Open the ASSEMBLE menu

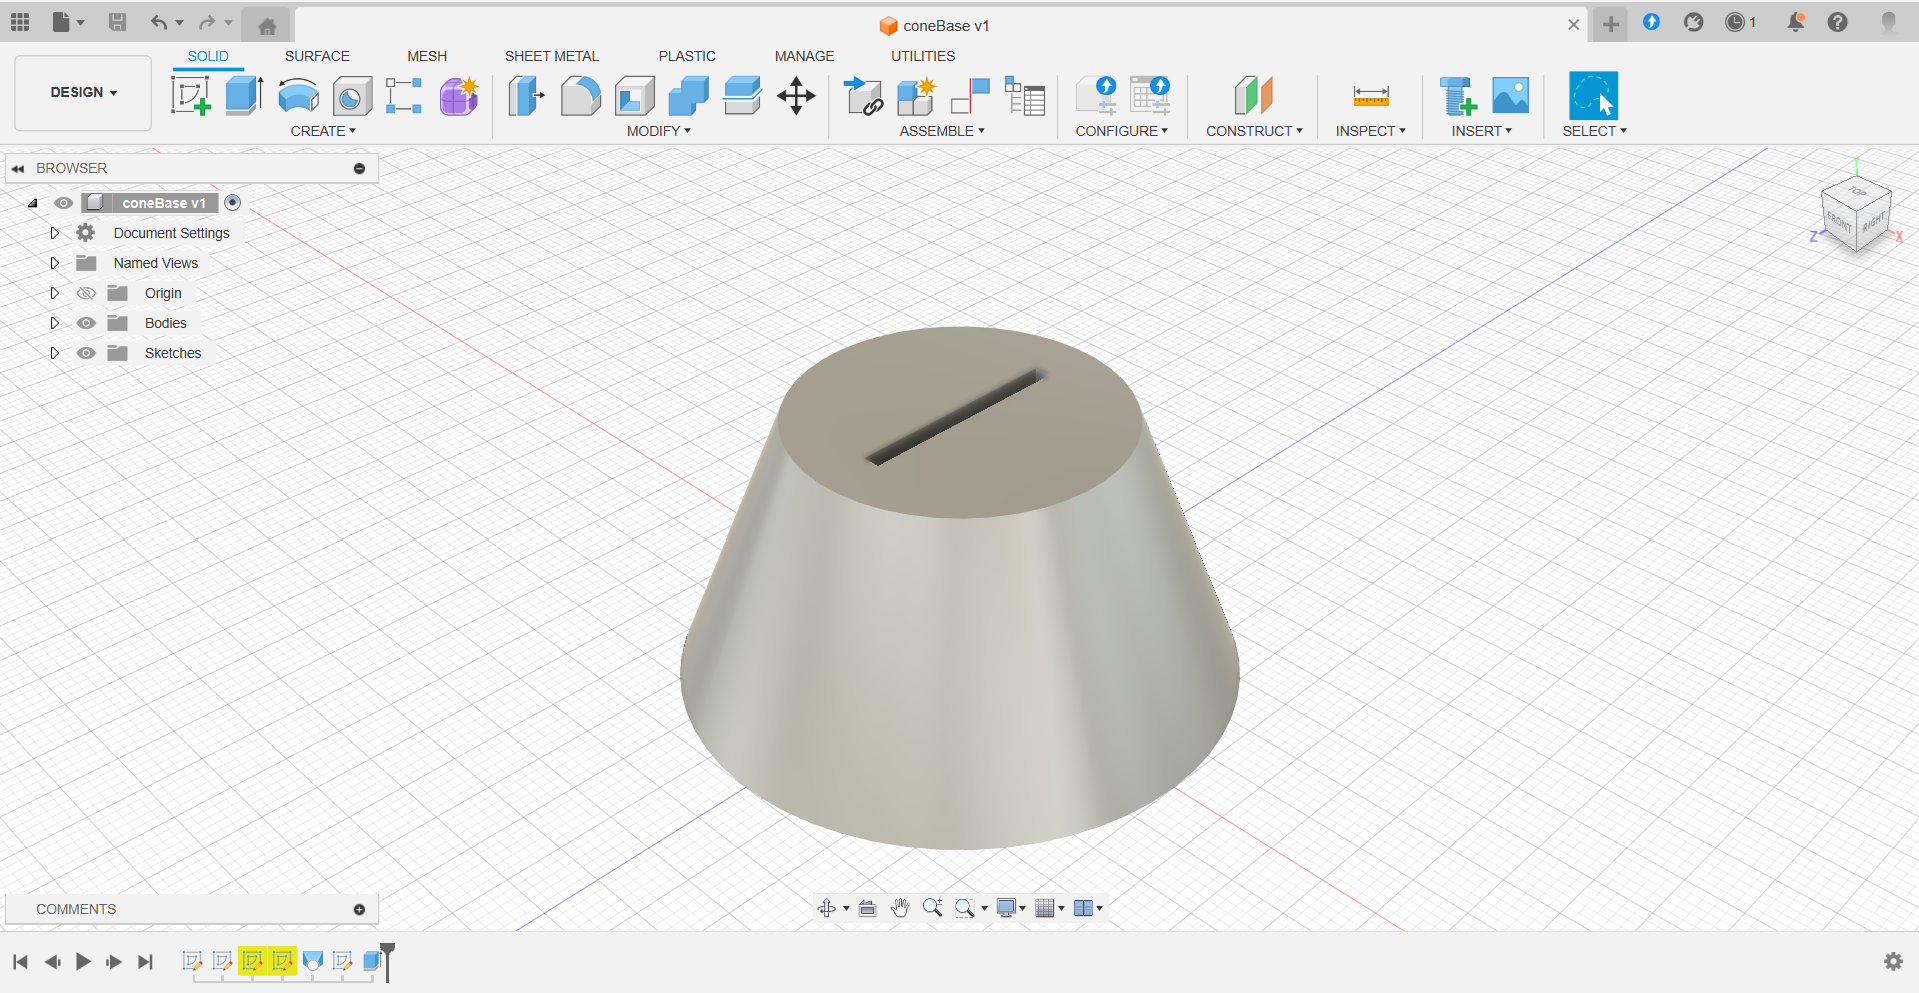[x=942, y=131]
